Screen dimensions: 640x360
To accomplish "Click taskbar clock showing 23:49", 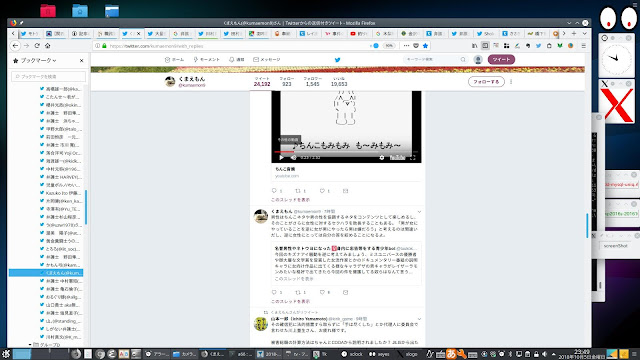I will click(x=582, y=354).
